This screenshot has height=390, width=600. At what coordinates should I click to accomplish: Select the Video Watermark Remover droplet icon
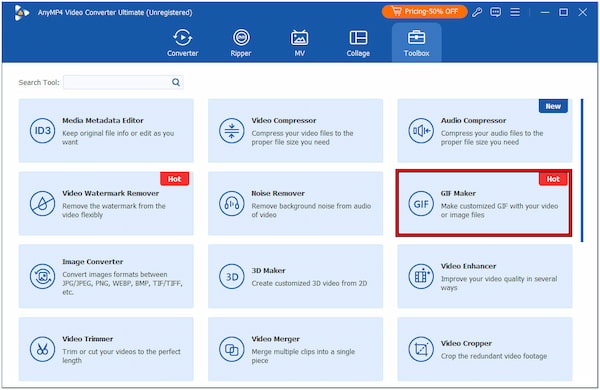[42, 204]
